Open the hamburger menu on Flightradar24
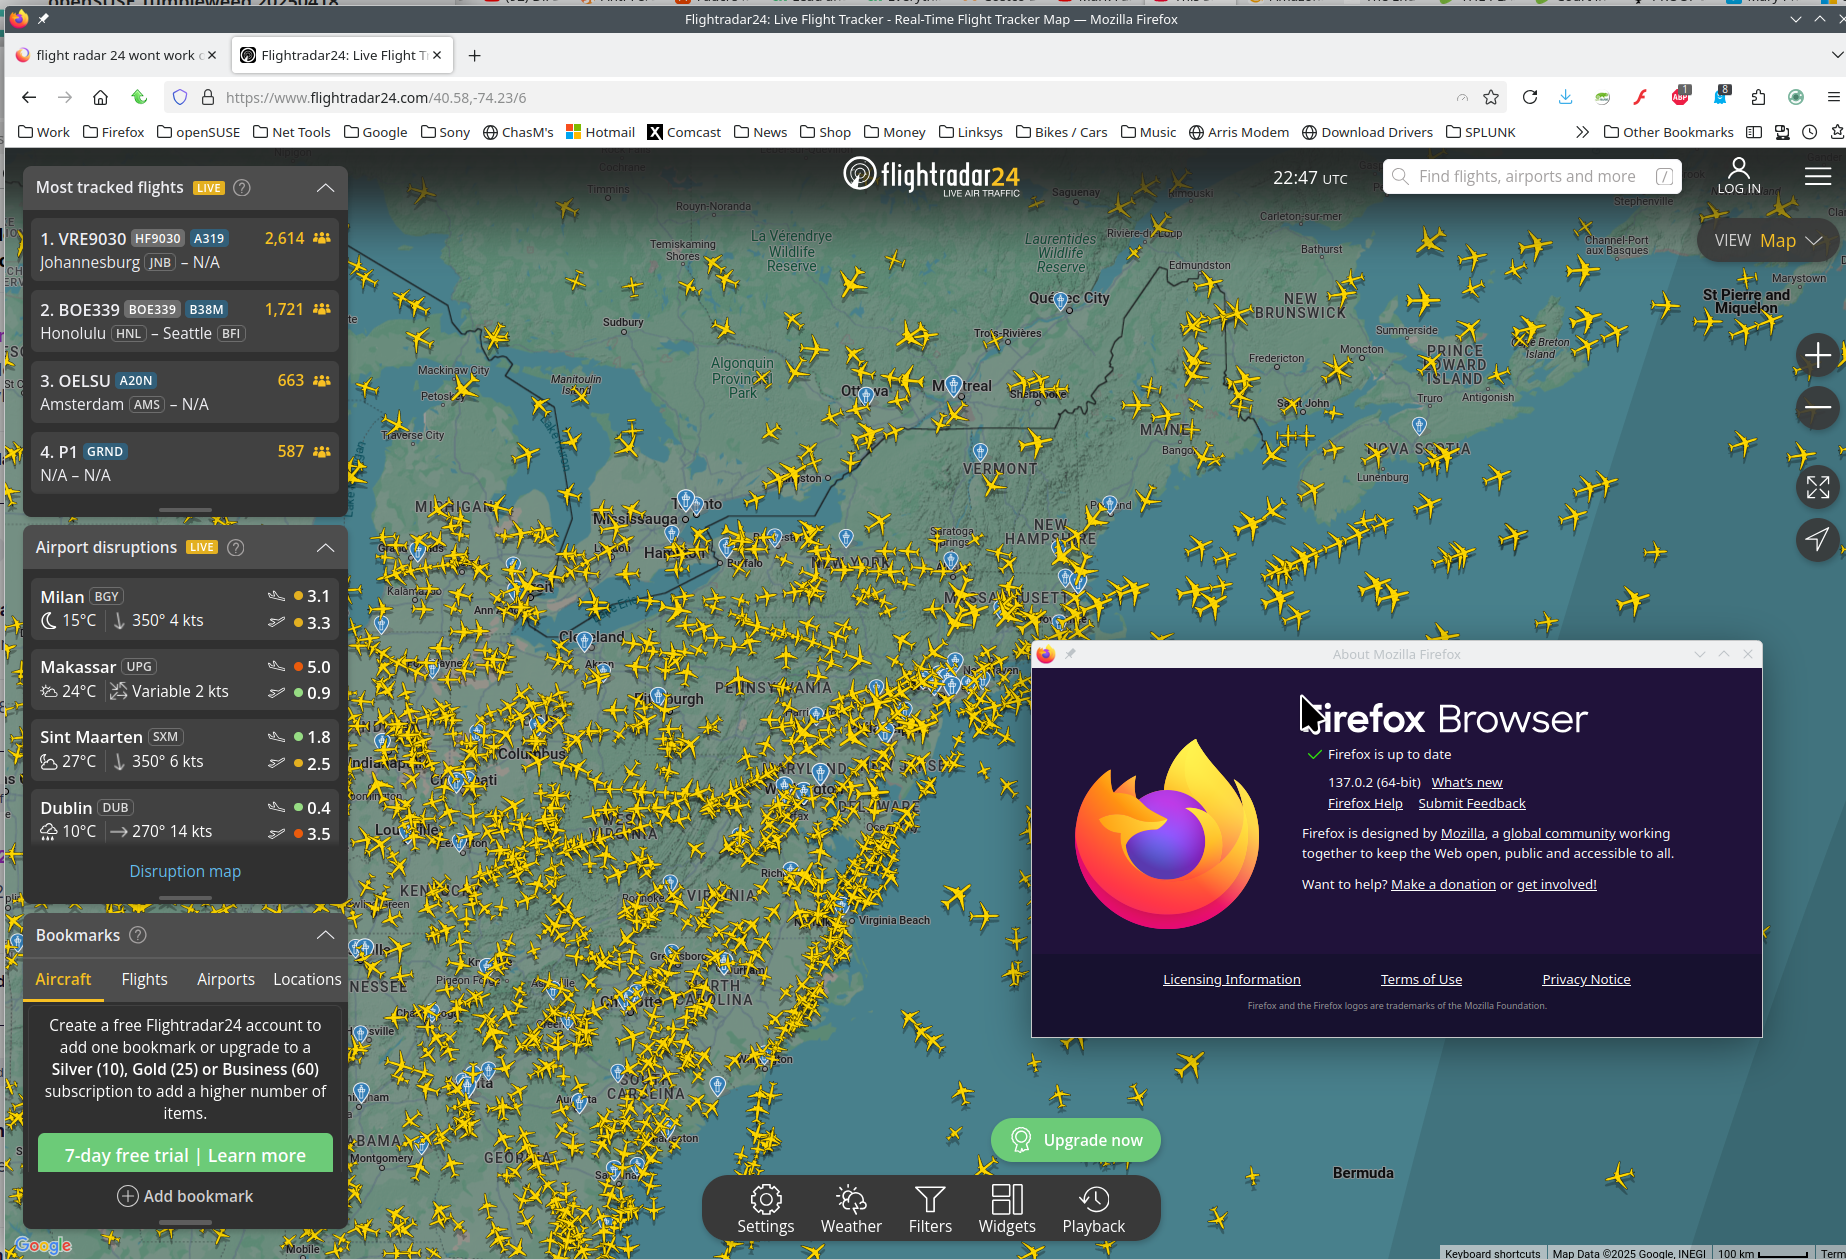The width and height of the screenshot is (1846, 1260). (x=1818, y=176)
